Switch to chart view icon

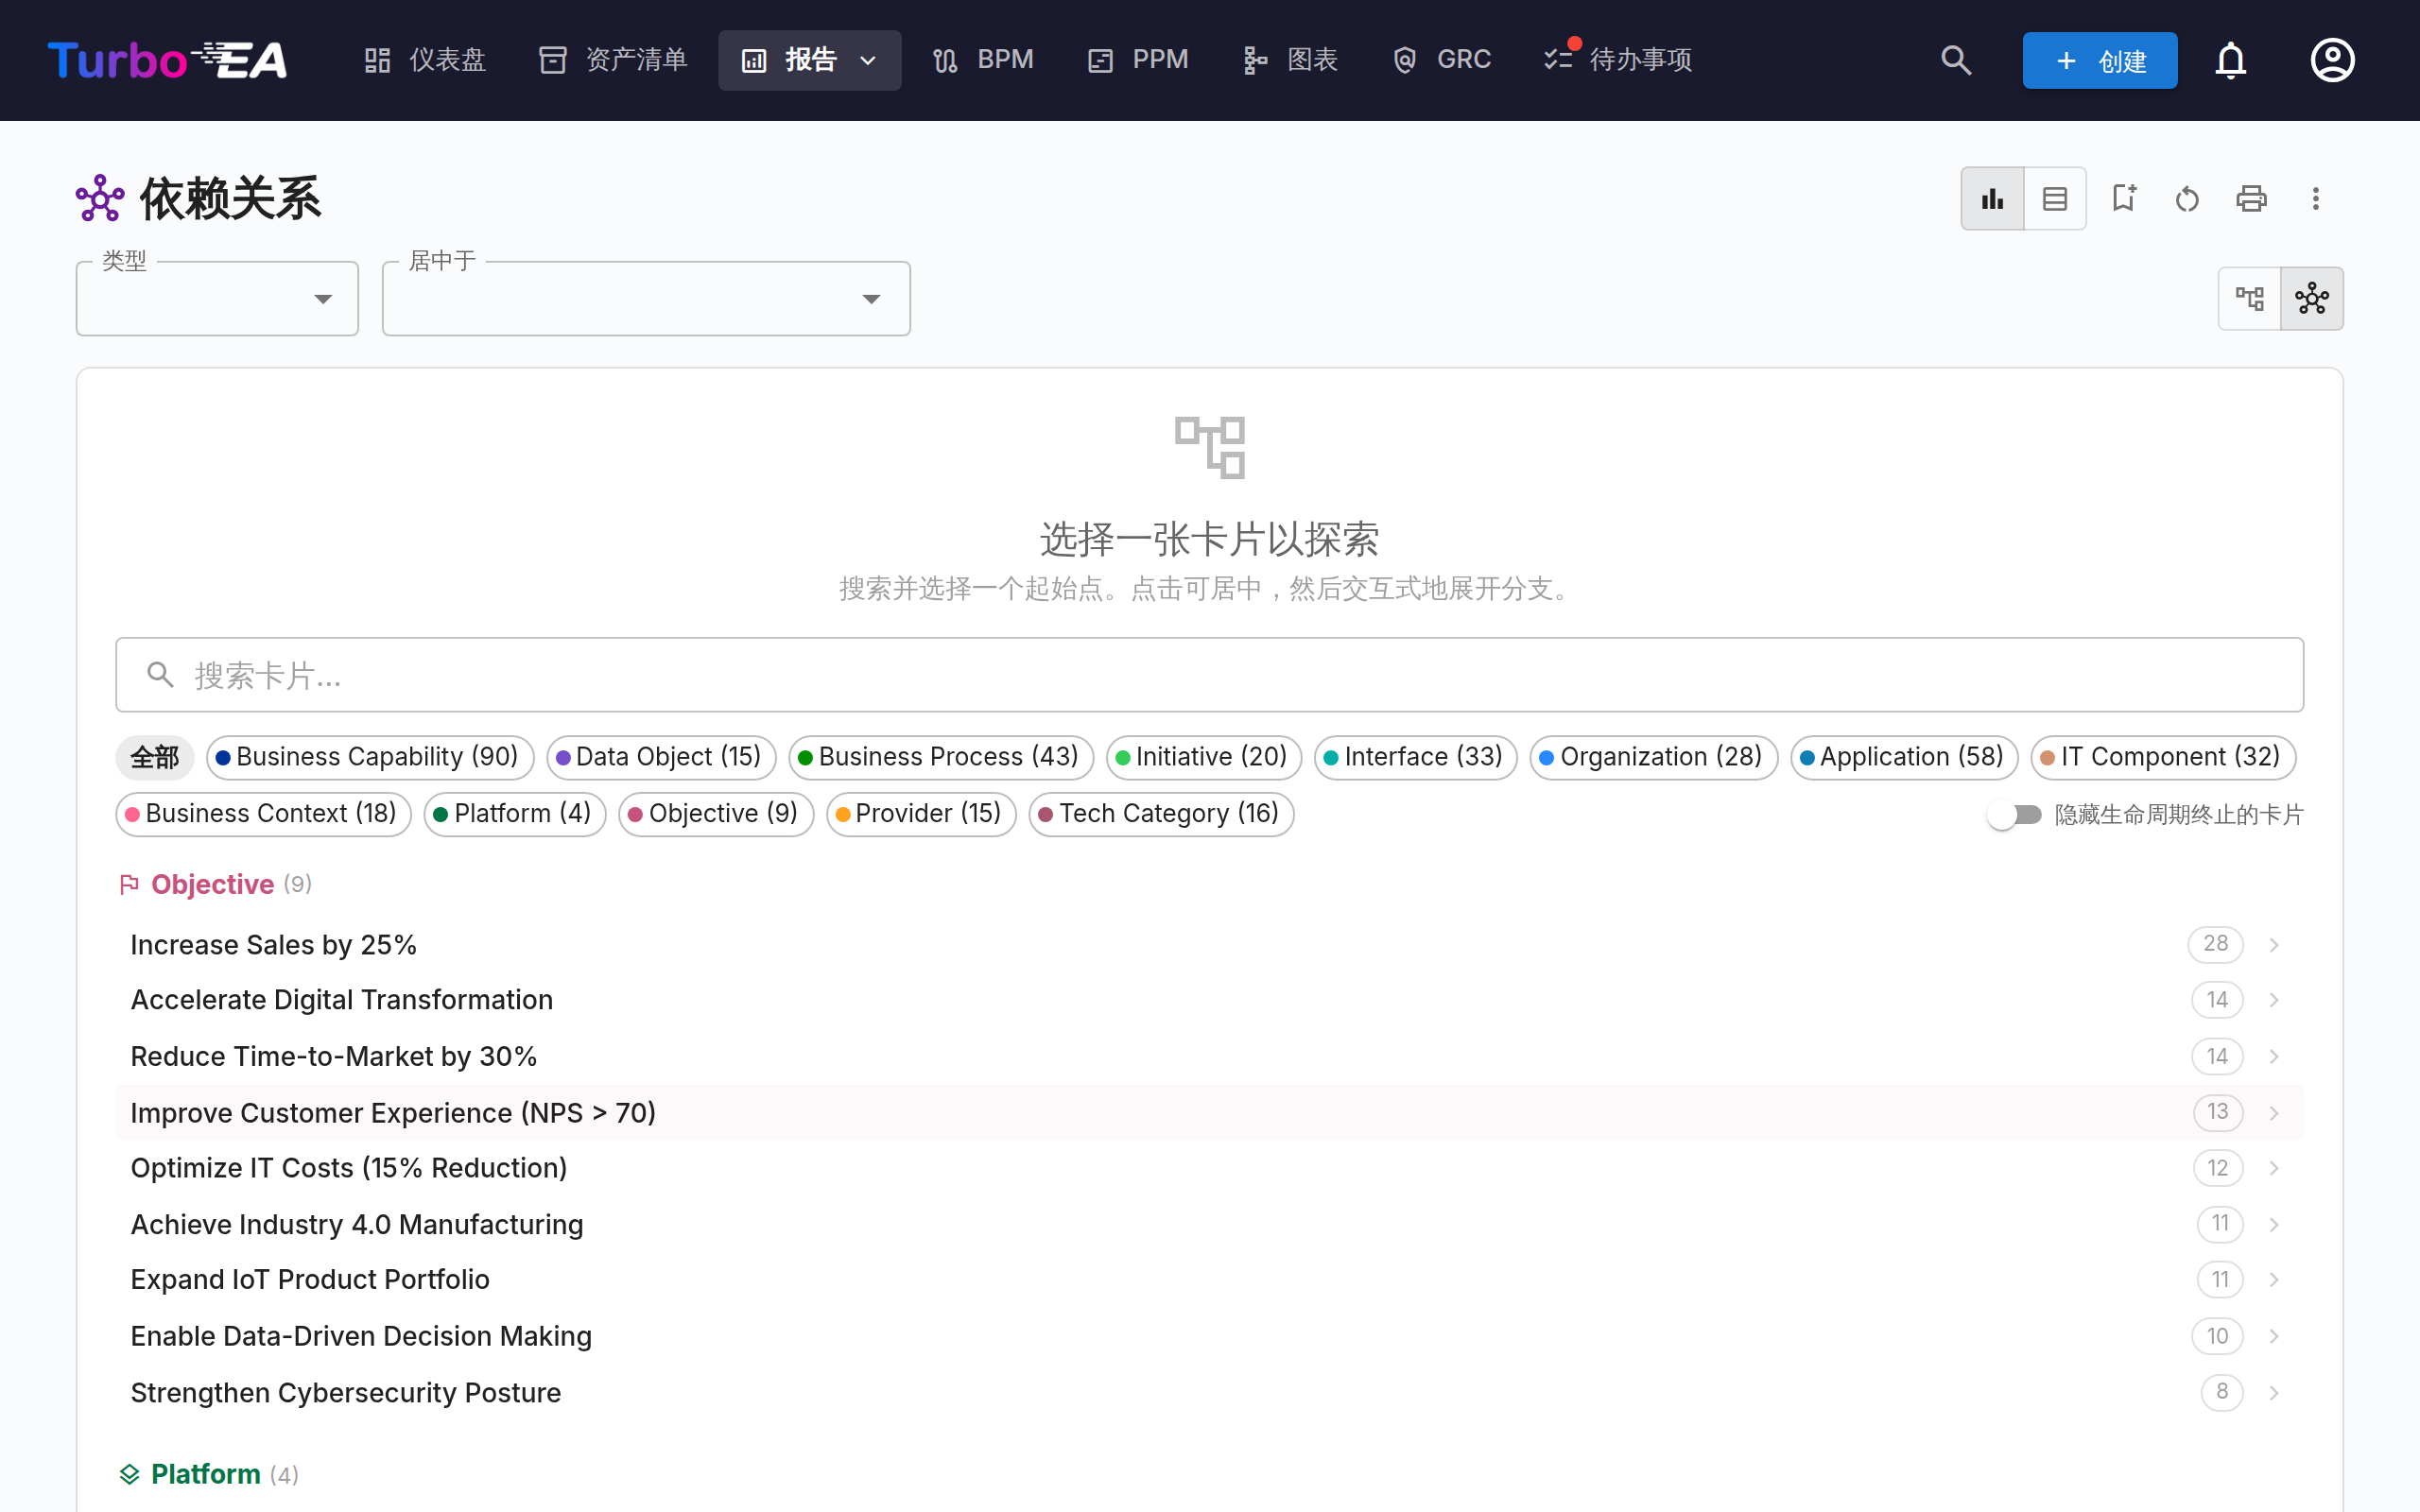point(1992,198)
